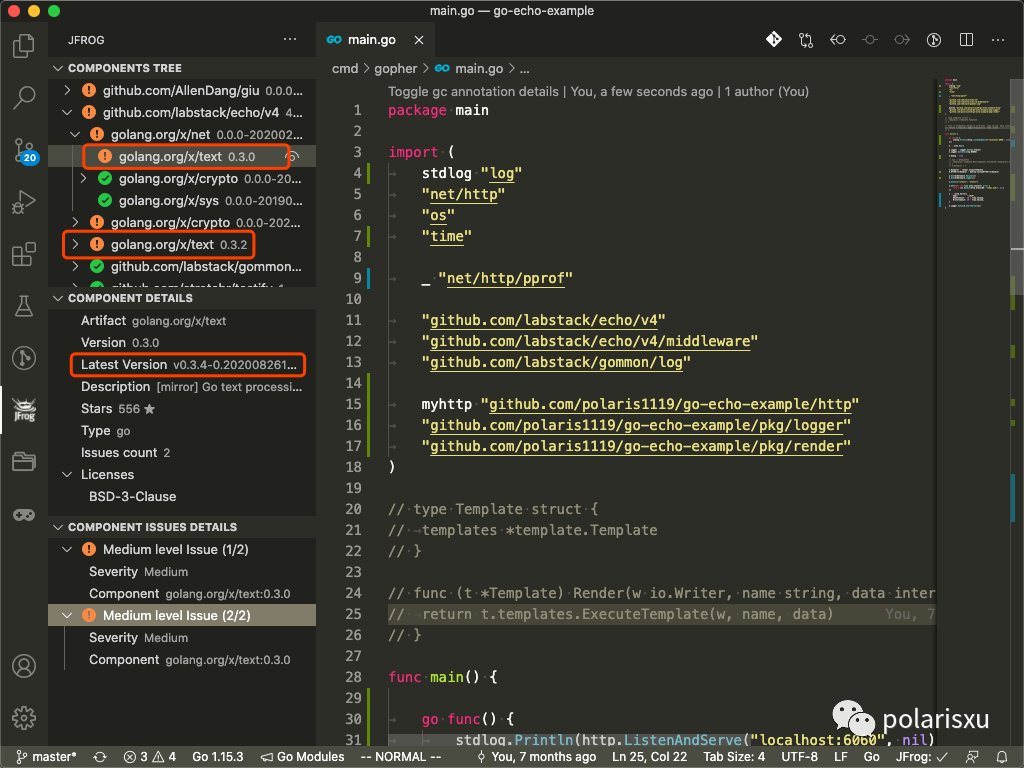Select the BSD-3-Clause license row
The width and height of the screenshot is (1024, 768).
[x=182, y=497]
